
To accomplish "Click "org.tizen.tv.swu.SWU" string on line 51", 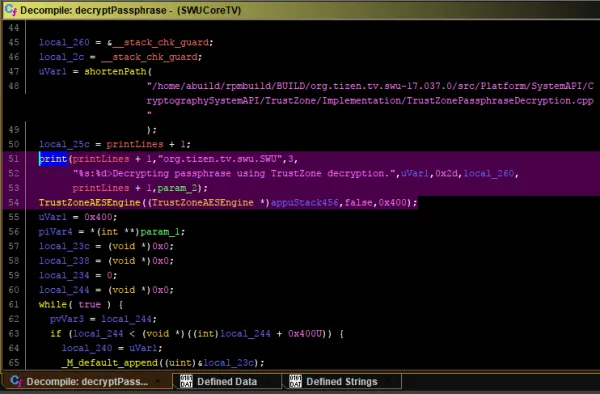I will click(220, 159).
